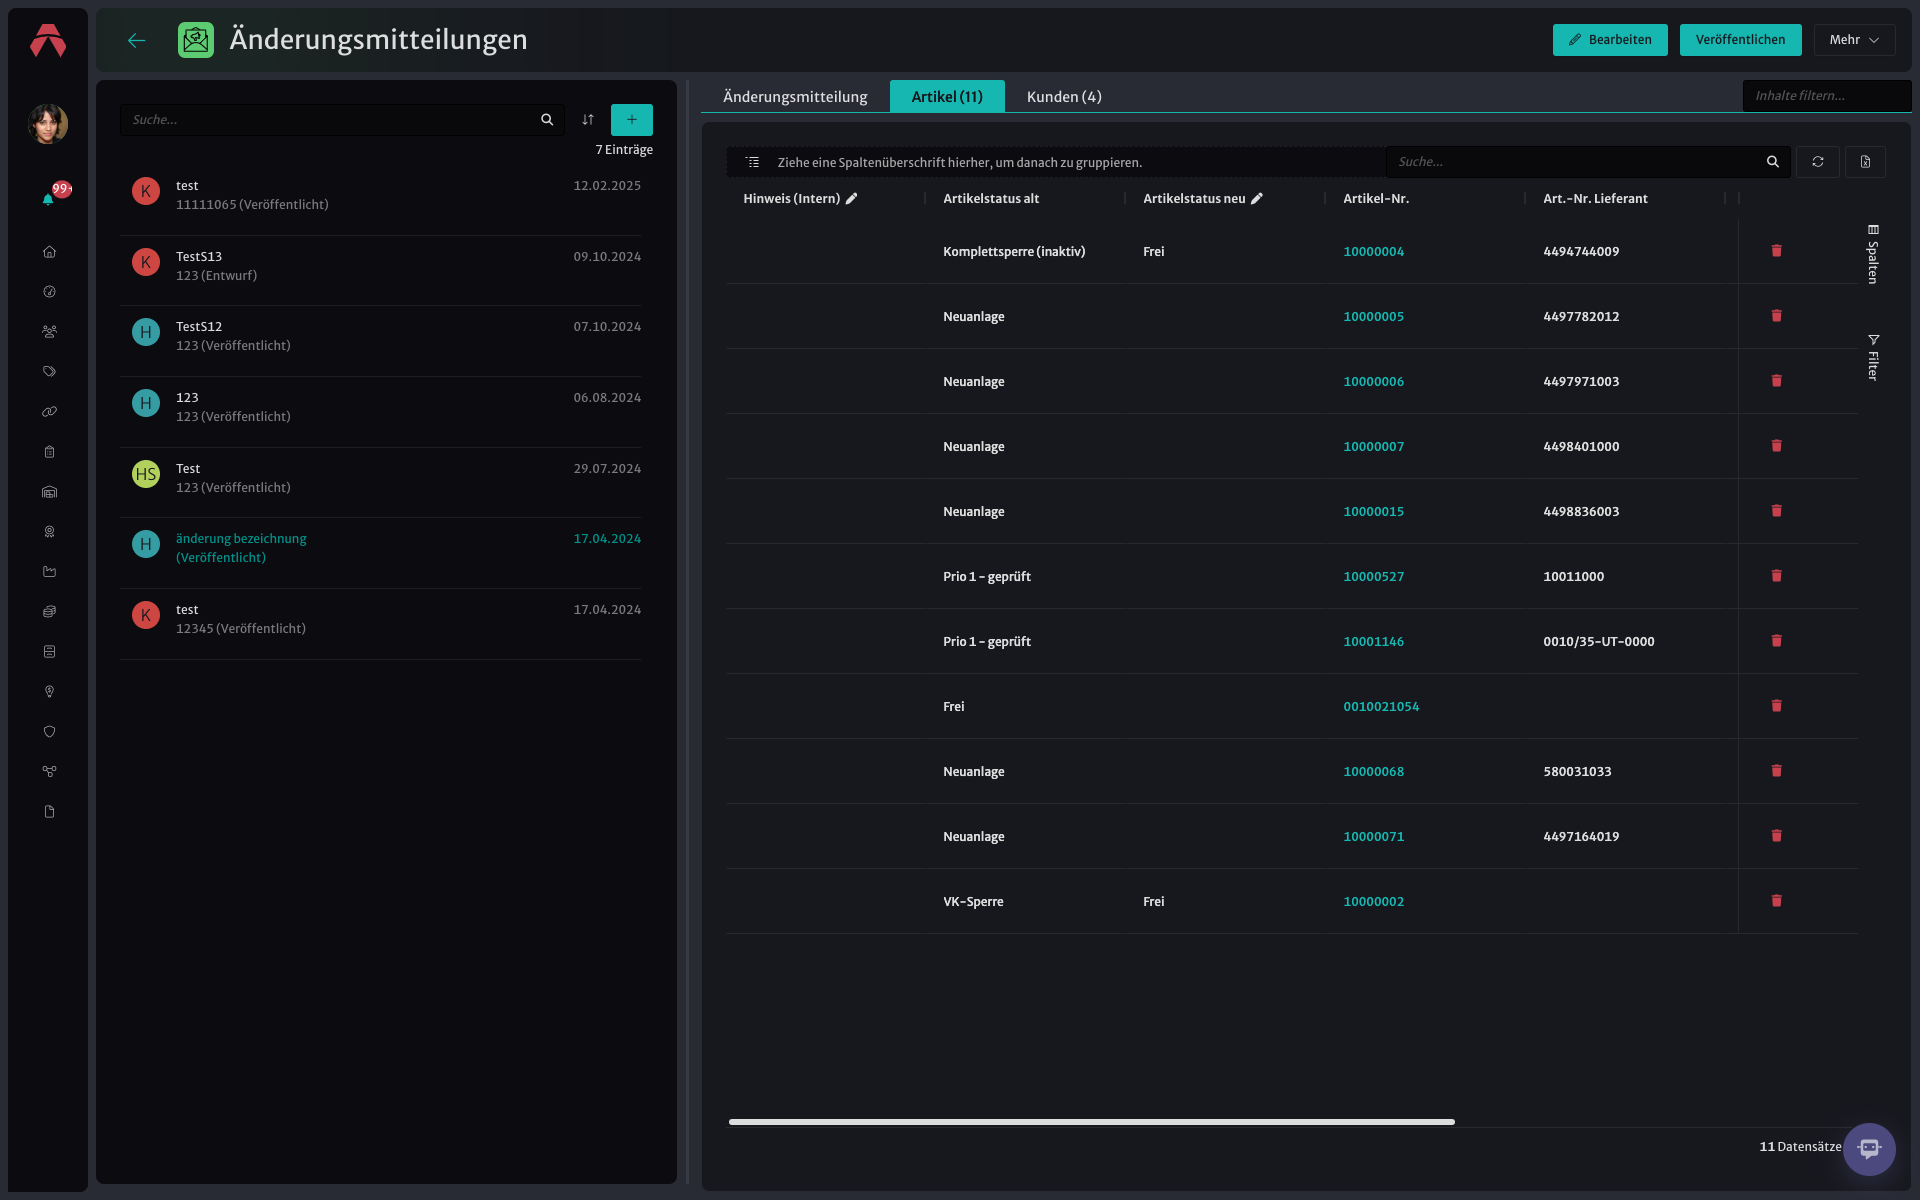Select the Artikel (11) tab
Viewport: 1920px width, 1200px height.
click(947, 97)
